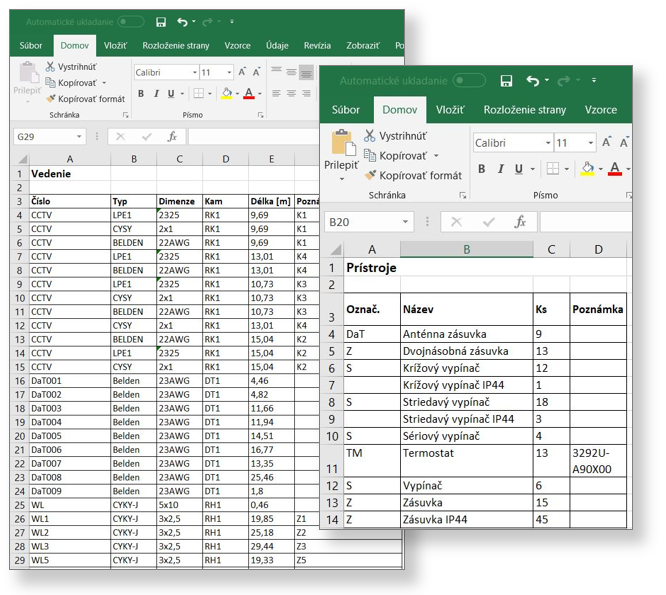Viewport: 666px width, 595px height.
Task: Click Select All corner in Prístroje sheet
Action: click(x=336, y=249)
